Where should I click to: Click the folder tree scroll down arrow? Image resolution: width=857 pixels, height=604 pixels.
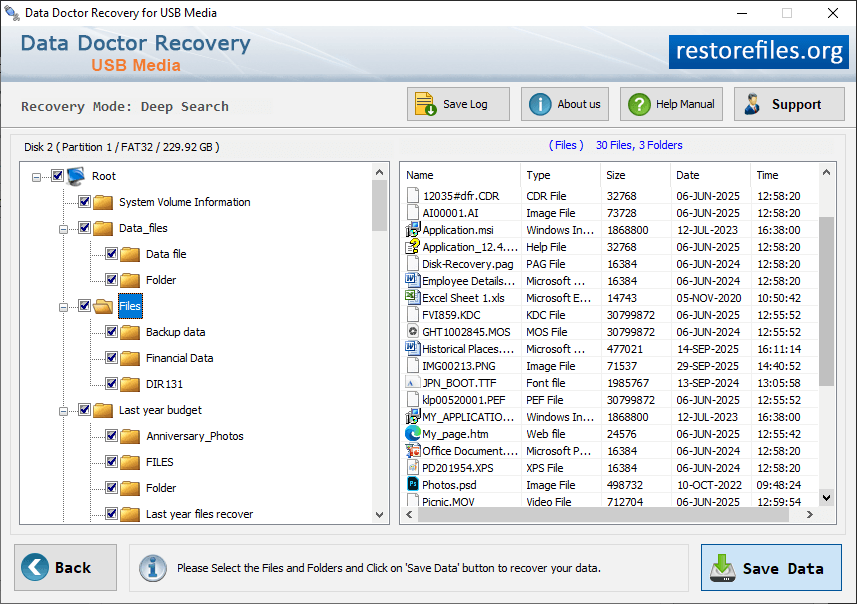380,514
